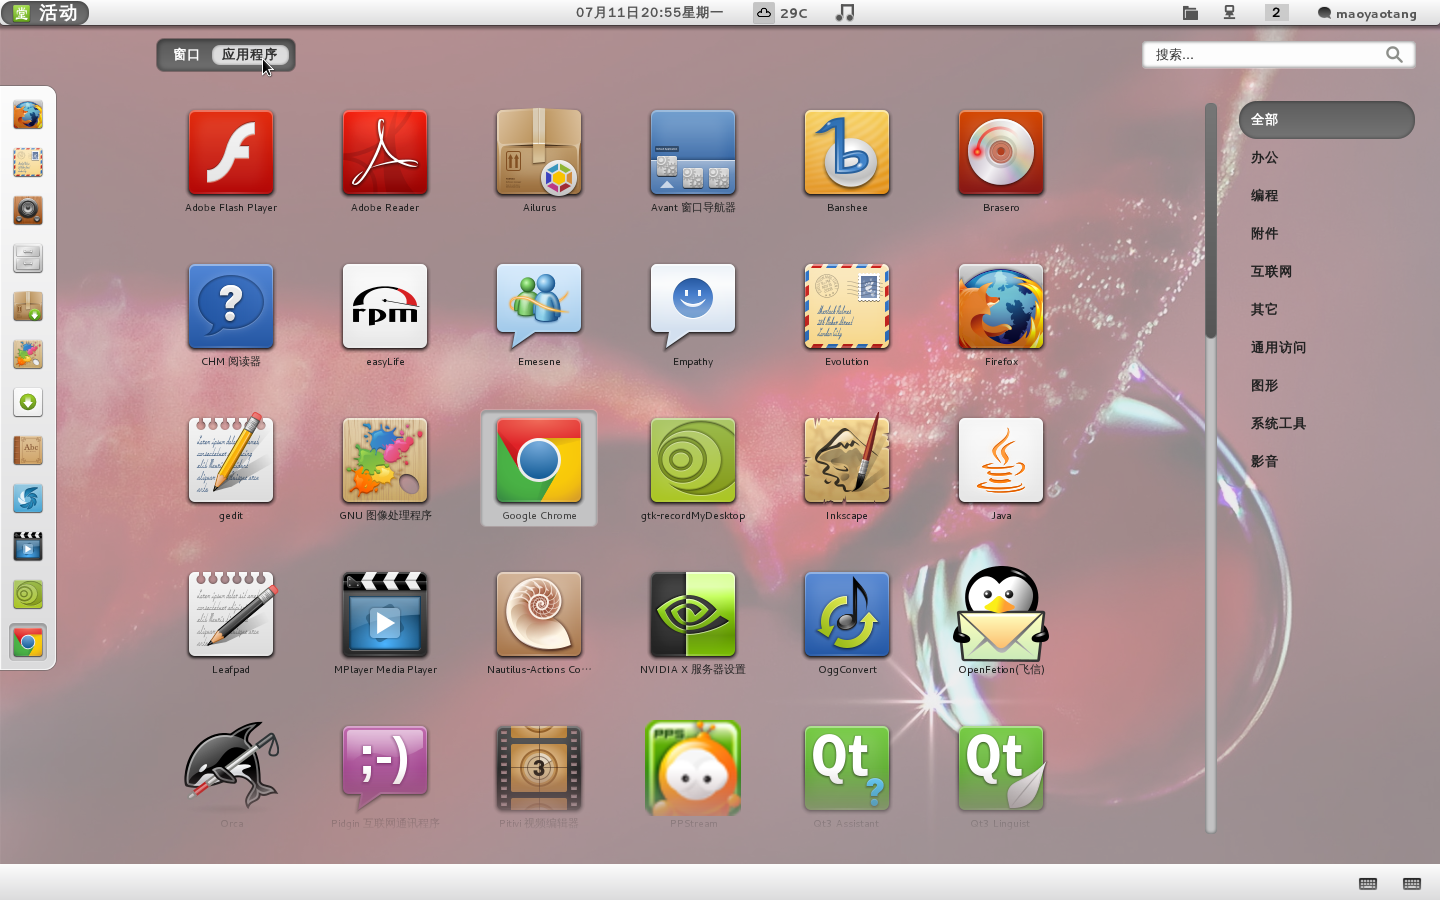
Task: Open Nautilus-Actions configuration app
Action: point(539,615)
